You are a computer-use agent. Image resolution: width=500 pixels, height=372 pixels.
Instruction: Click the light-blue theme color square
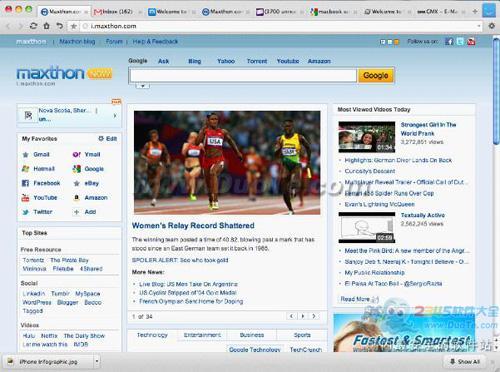(x=390, y=42)
